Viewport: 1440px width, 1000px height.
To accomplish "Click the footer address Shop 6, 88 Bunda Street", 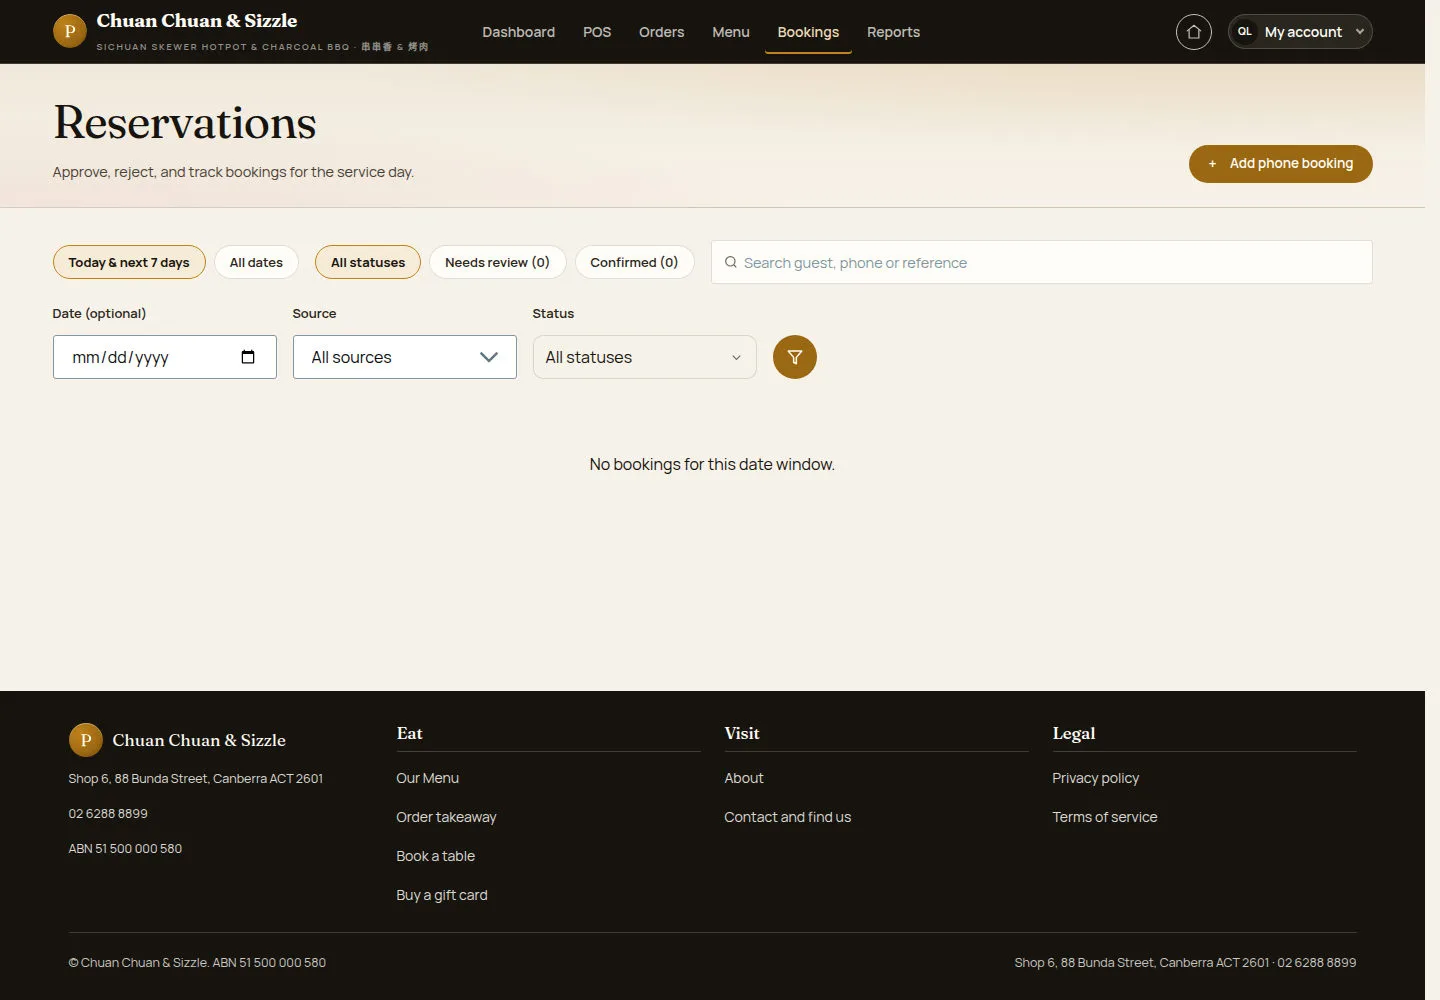I will click(196, 779).
